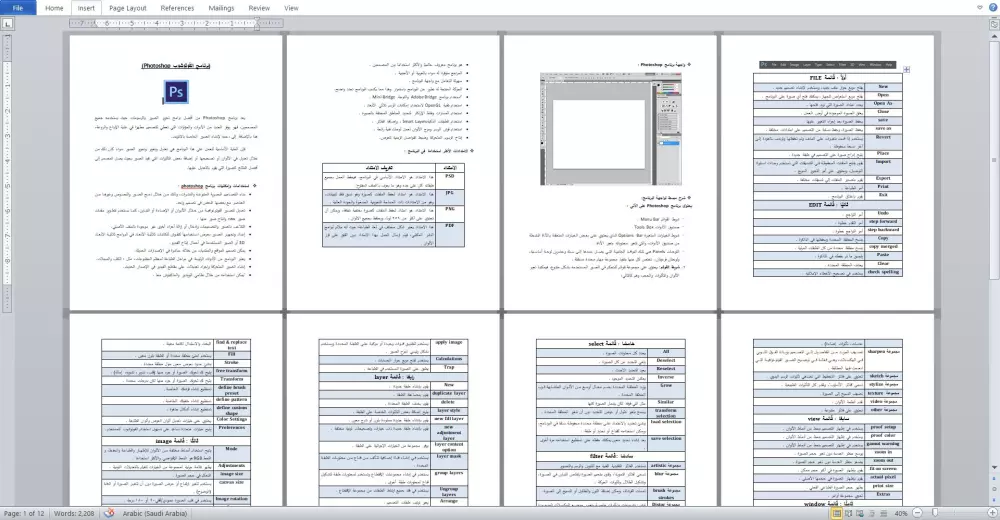Click the vertical scrollbar up arrow
Viewport: 1000px width, 520px height.
point(994,36)
